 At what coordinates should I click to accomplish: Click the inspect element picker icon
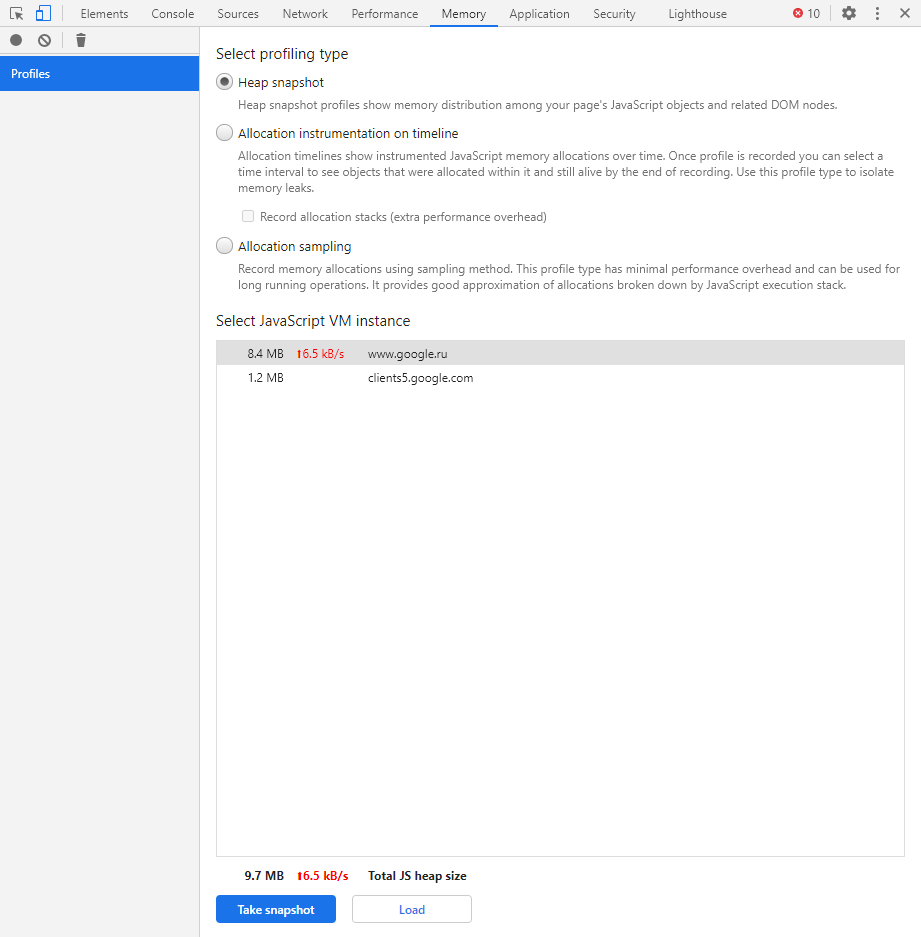click(16, 14)
